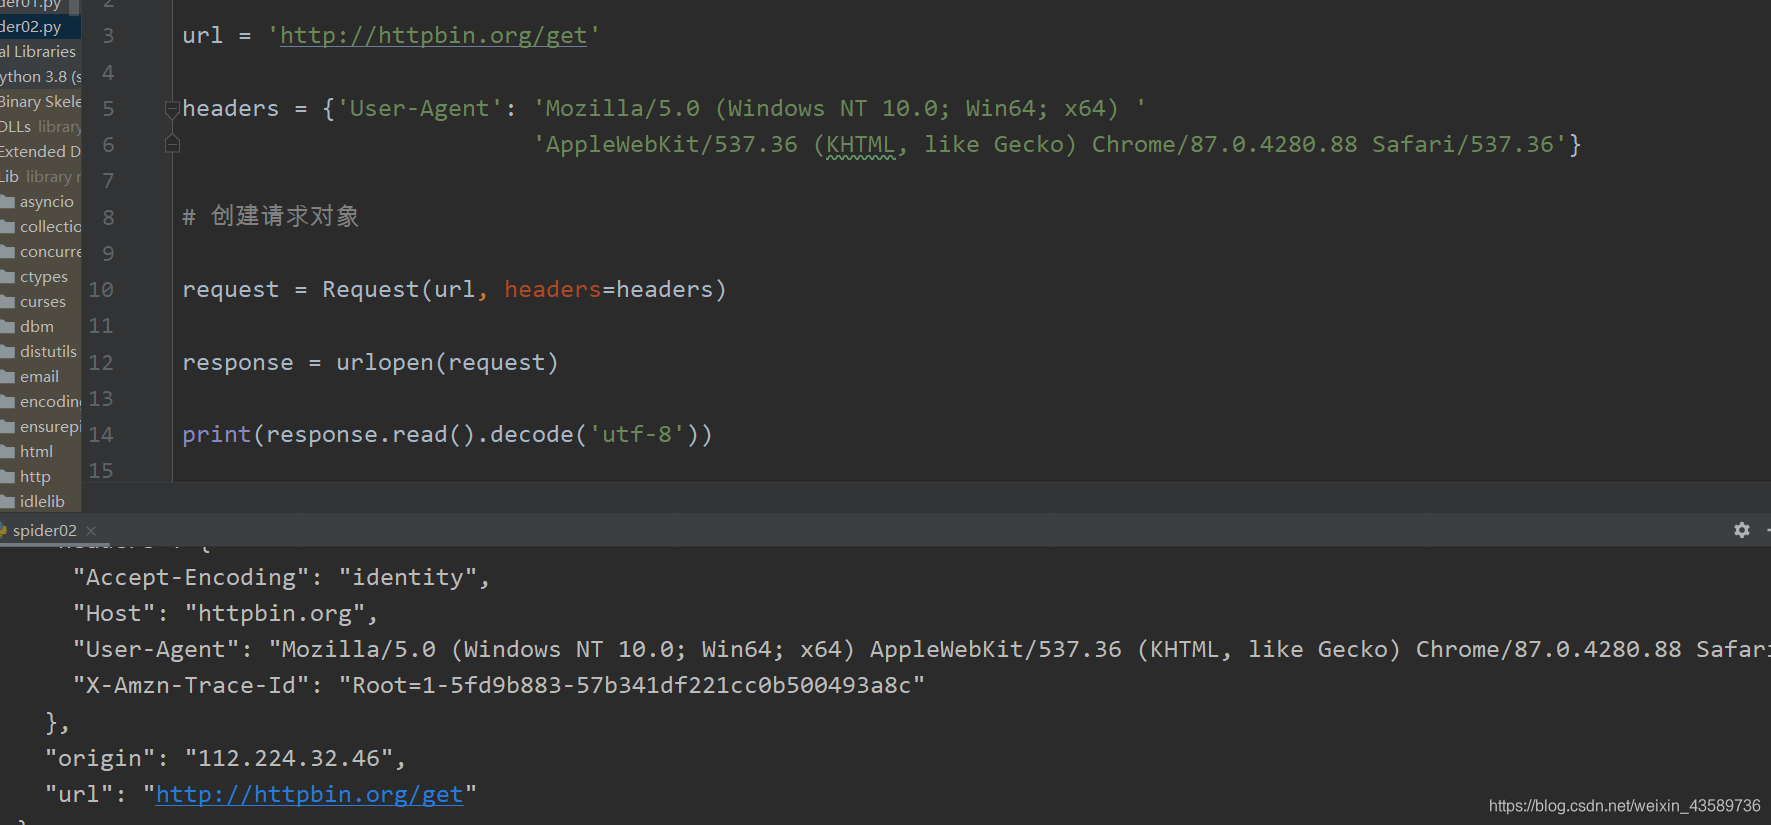Screen dimensions: 1771x825
Task: Select the Binary Skeletons tree item
Action: click(41, 102)
